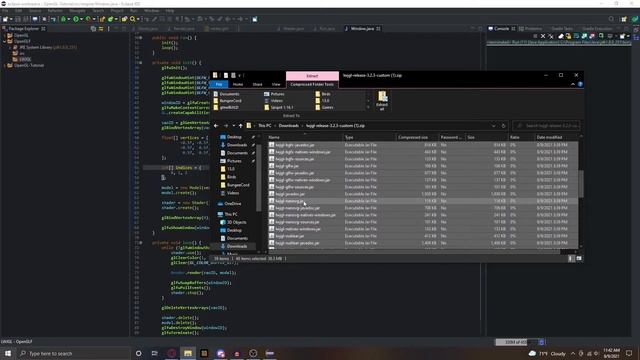Remove all terminated launches in console
Image resolution: width=640 pixels, height=360 pixels.
[551, 36]
